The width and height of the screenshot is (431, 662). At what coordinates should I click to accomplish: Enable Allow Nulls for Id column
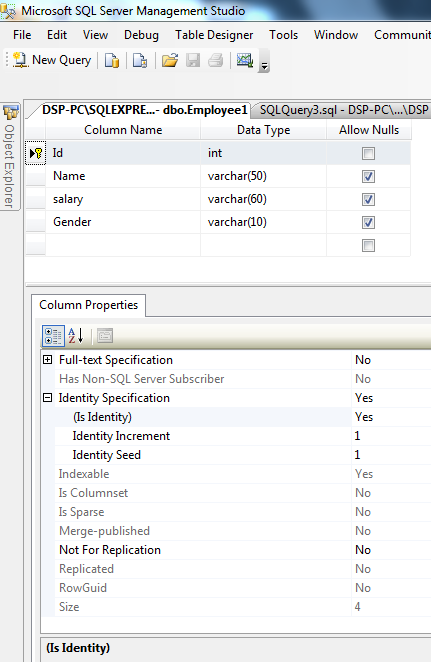368,154
